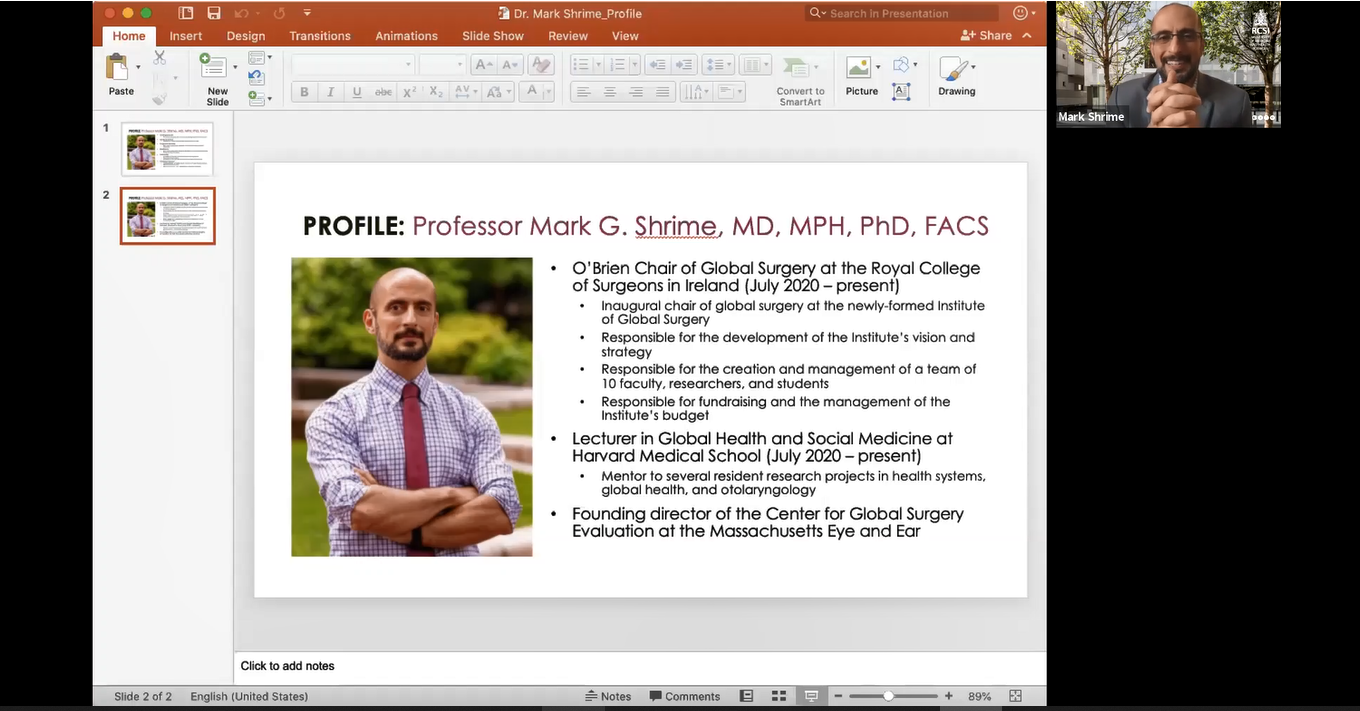Screen dimensions: 1360x711
Task: Click the Redo icon in title bar
Action: click(x=277, y=13)
